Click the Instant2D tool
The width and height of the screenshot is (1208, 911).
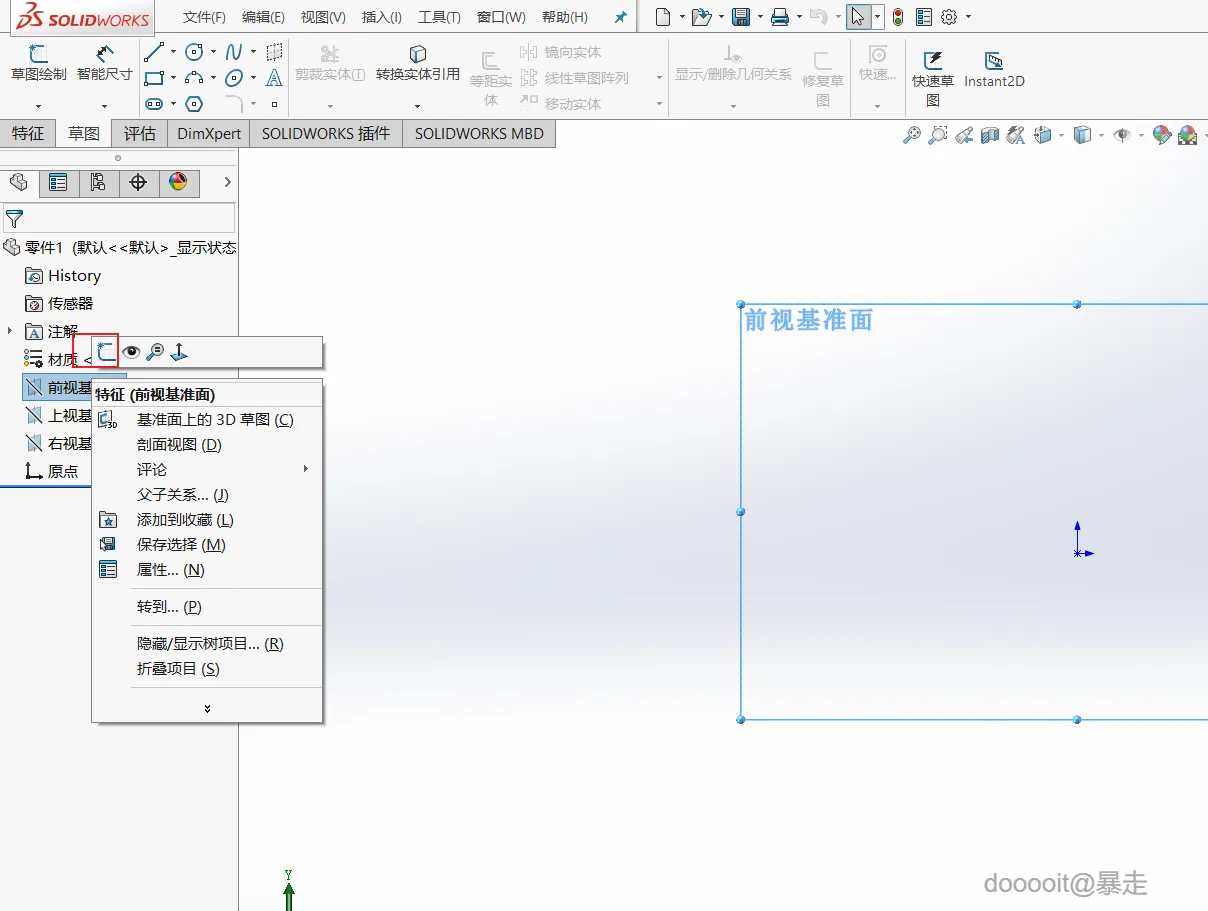pyautogui.click(x=994, y=70)
